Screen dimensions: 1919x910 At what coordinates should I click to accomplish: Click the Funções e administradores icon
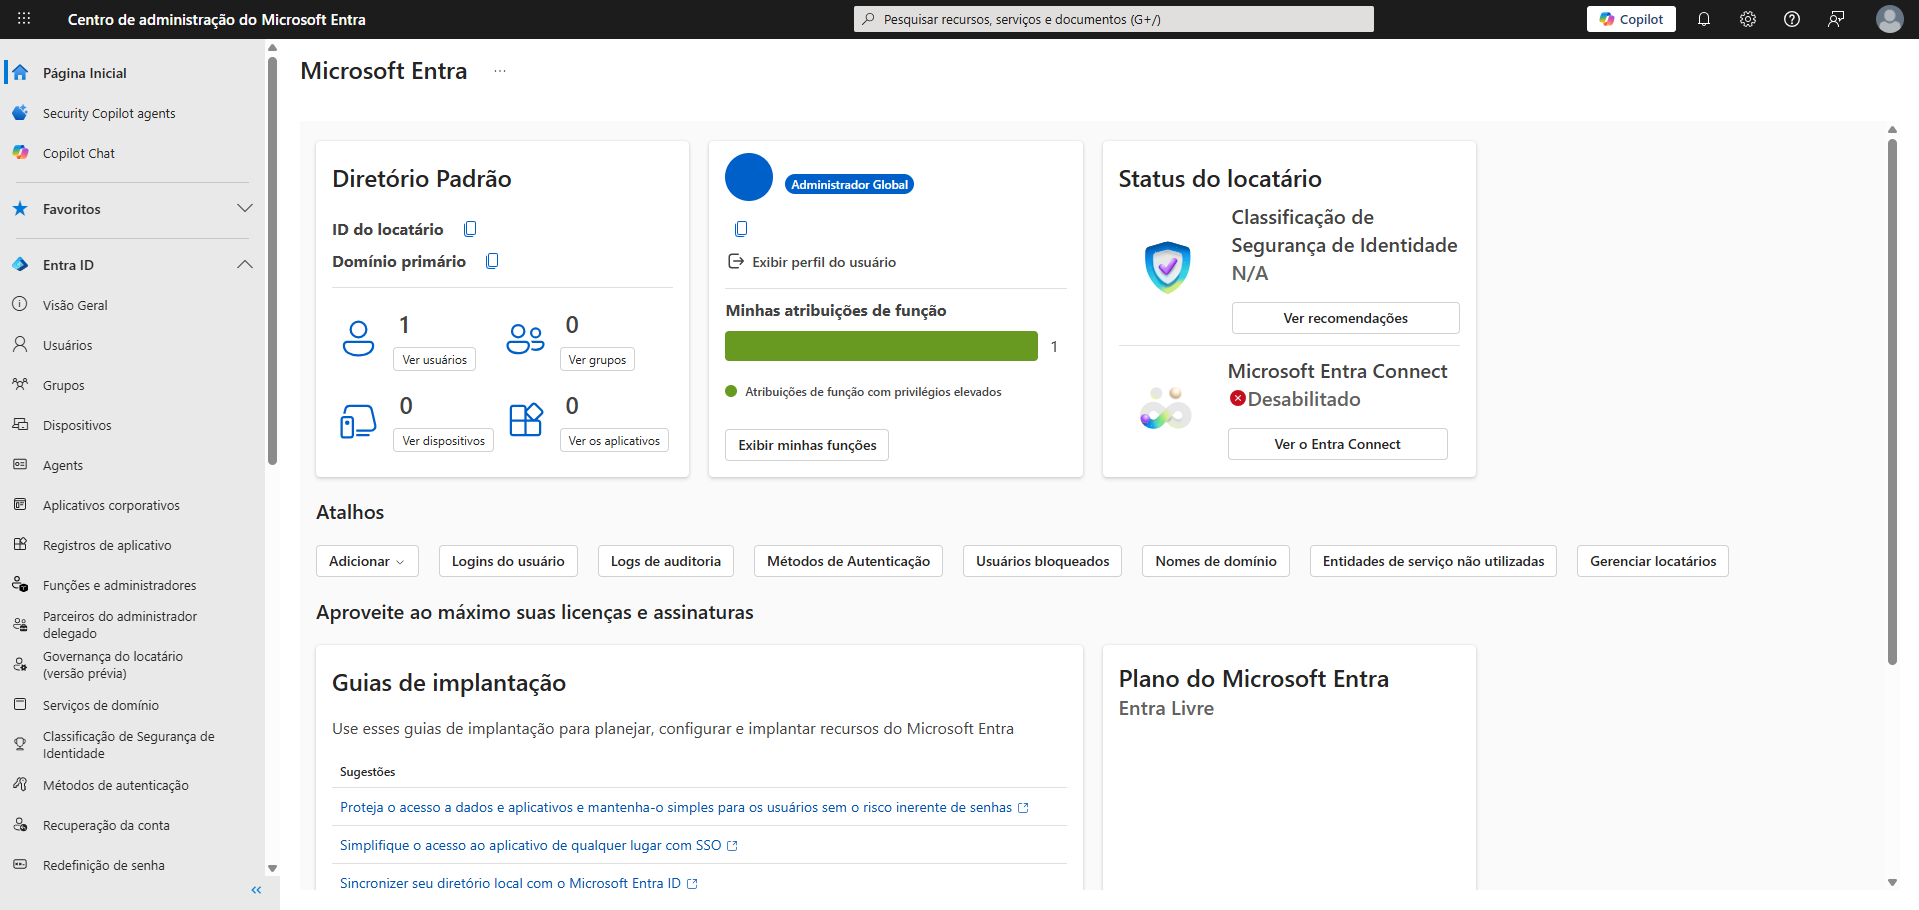point(20,584)
